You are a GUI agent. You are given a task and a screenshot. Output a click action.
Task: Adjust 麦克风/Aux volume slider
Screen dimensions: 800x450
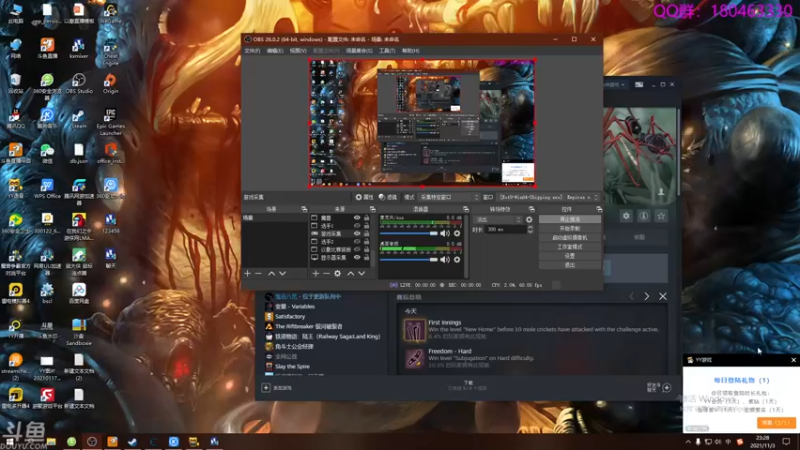[409, 233]
